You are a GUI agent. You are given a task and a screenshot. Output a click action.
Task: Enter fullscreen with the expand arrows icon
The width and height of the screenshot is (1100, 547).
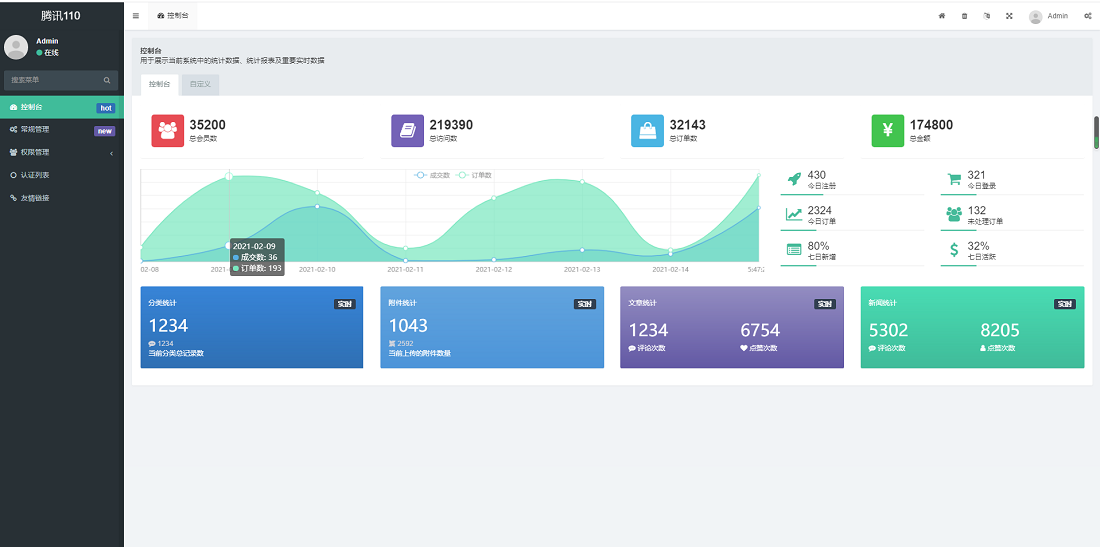coord(1009,16)
